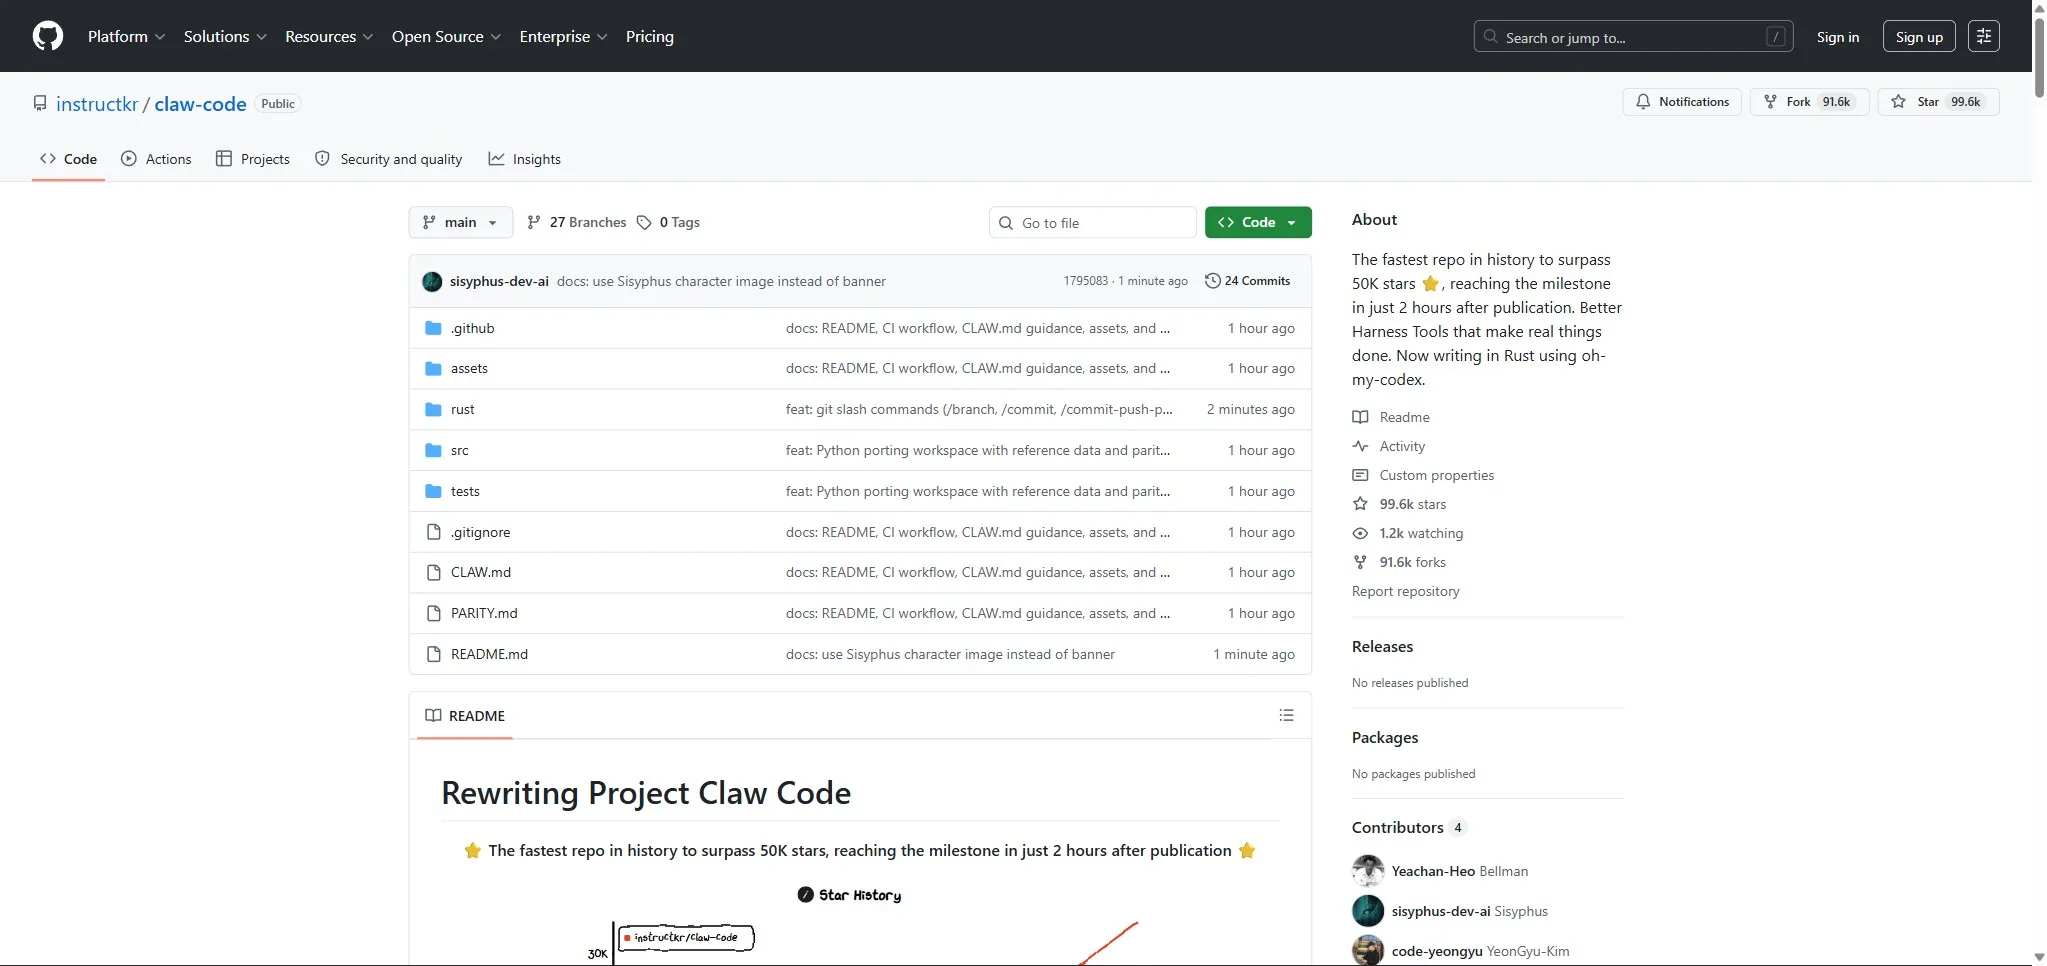2047x966 pixels.
Task: Click the Readme book icon in About sidebar
Action: [1361, 417]
